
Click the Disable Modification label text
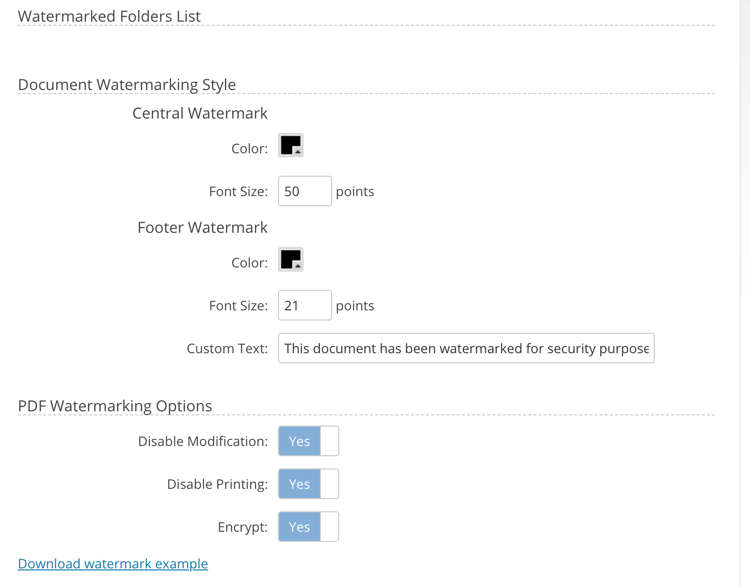click(202, 441)
